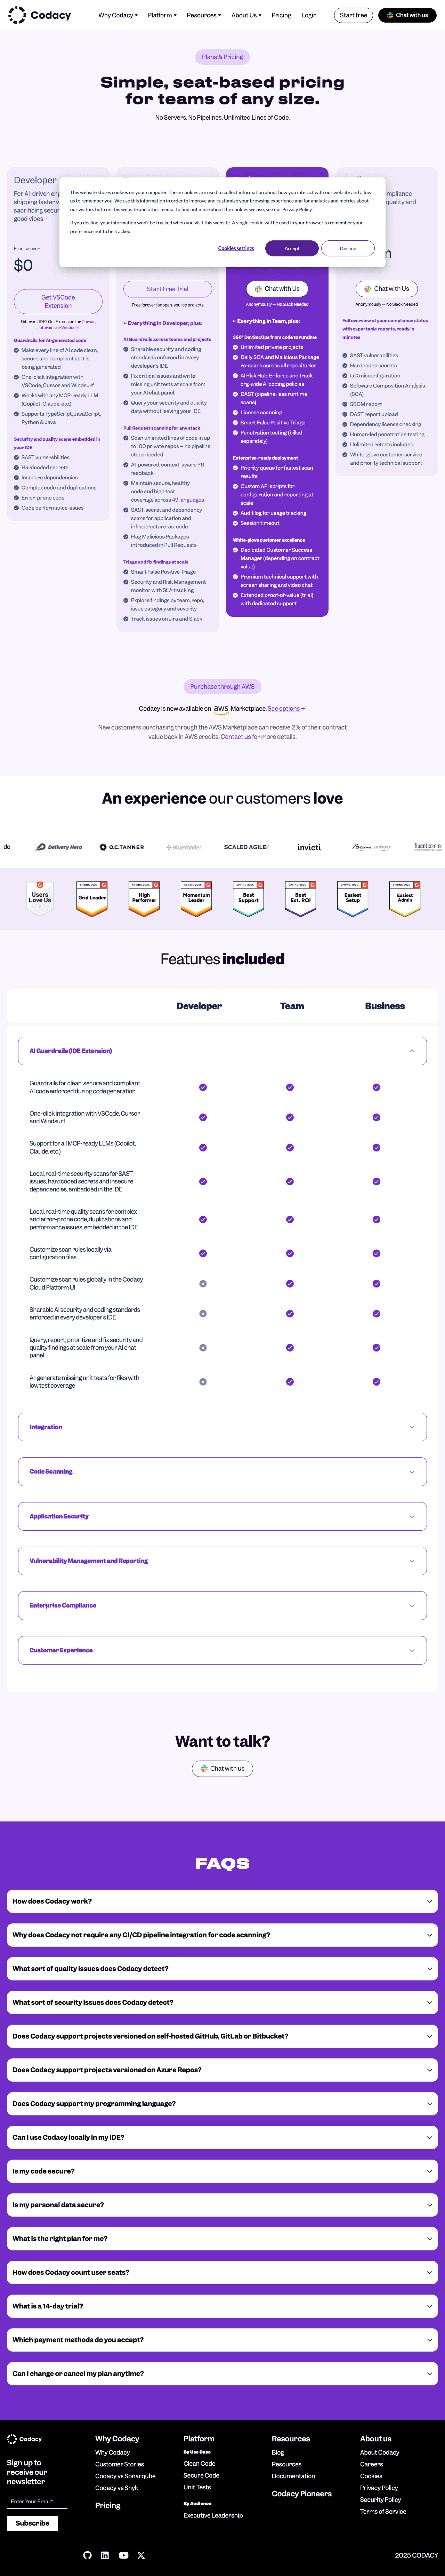The height and width of the screenshot is (2576, 445).
Task: Open Codacy's LinkedIn via footer icon
Action: pyautogui.click(x=105, y=2555)
